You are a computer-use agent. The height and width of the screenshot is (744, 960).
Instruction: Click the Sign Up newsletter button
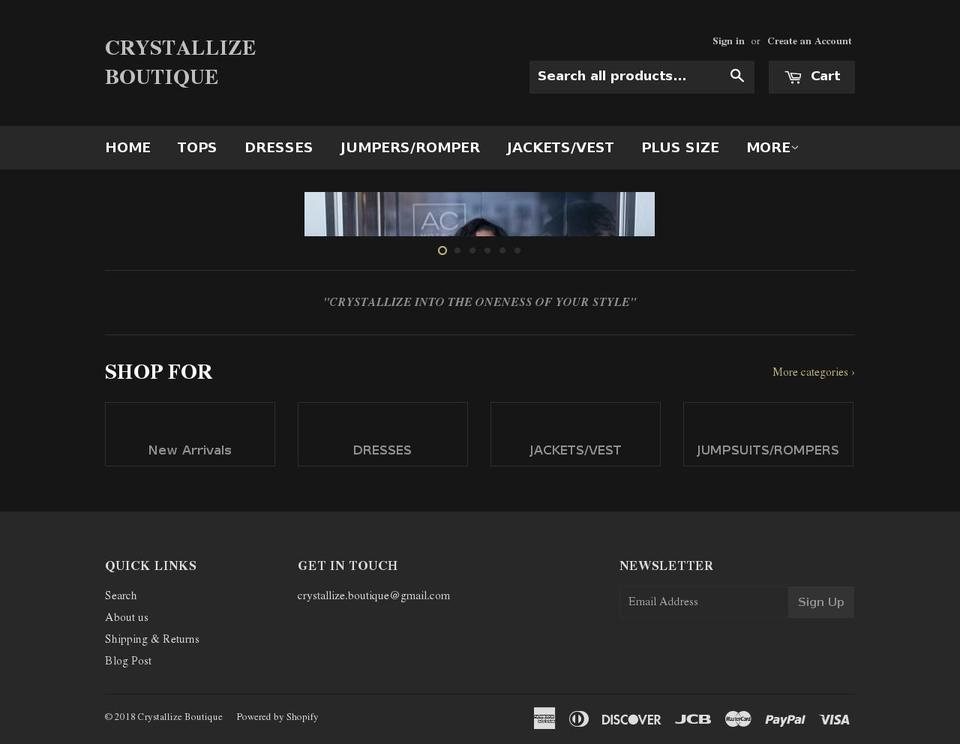(820, 602)
